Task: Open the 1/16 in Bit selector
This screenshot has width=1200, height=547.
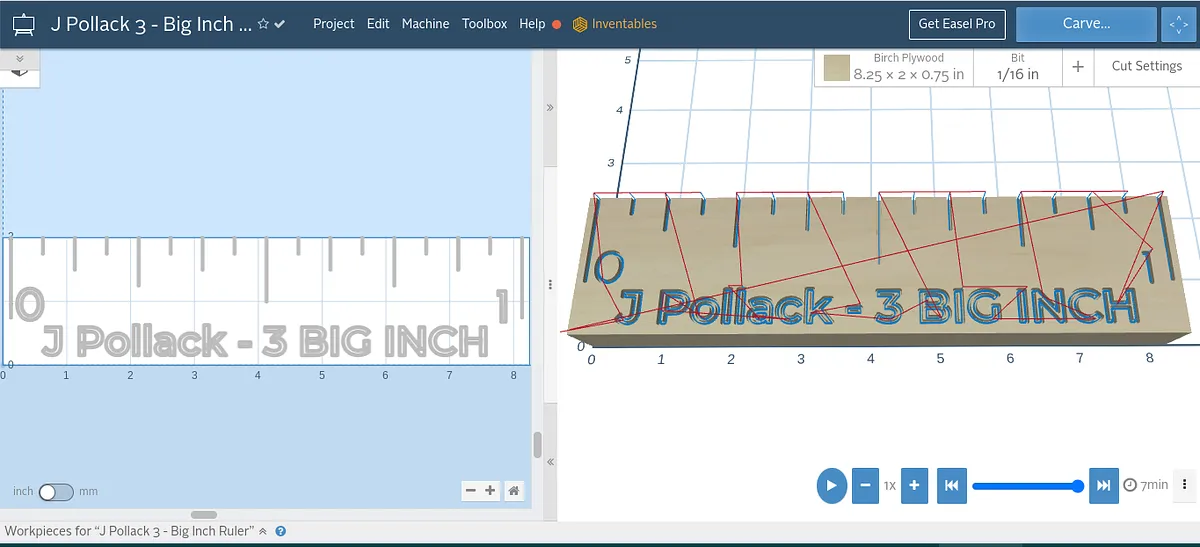Action: click(1017, 67)
